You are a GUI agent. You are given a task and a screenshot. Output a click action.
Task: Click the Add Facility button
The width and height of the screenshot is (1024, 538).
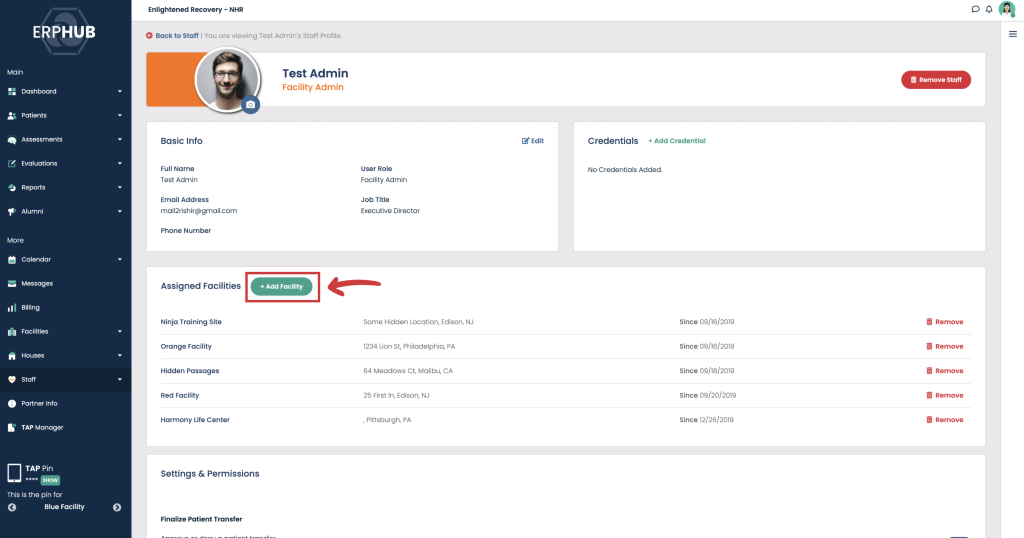[x=281, y=287]
